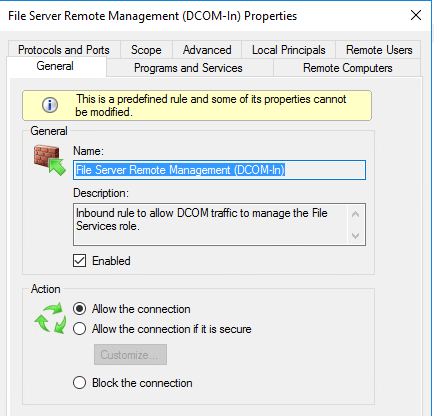Click the Customize... button
The height and width of the screenshot is (416, 434).
point(130,355)
